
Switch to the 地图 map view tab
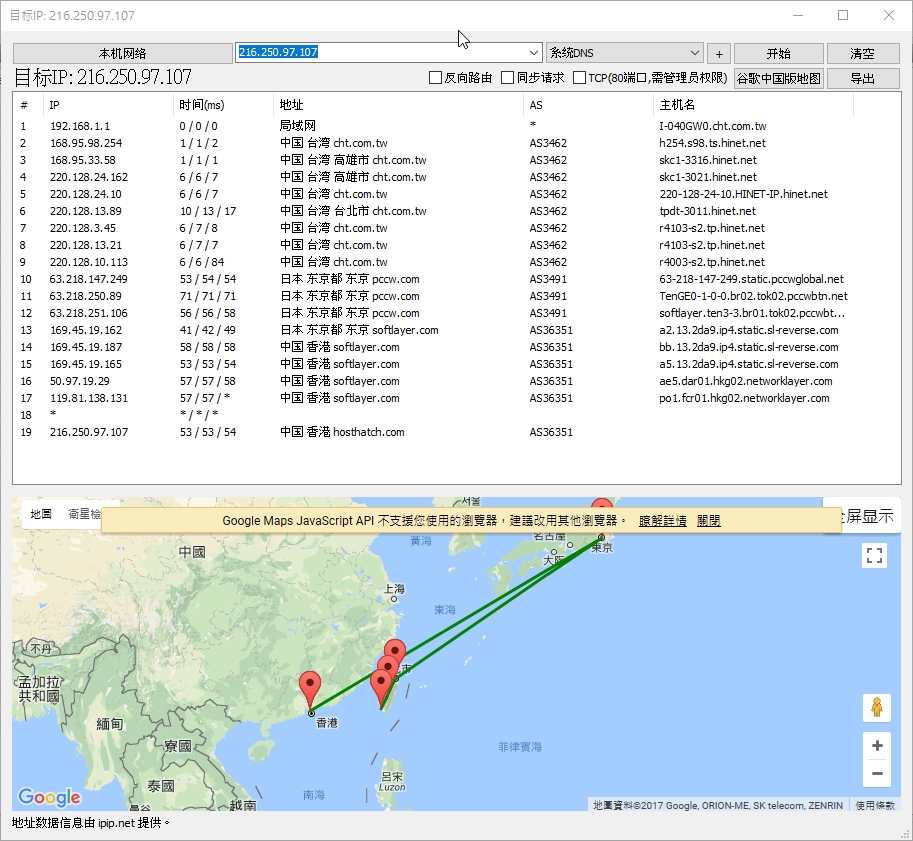(x=41, y=514)
